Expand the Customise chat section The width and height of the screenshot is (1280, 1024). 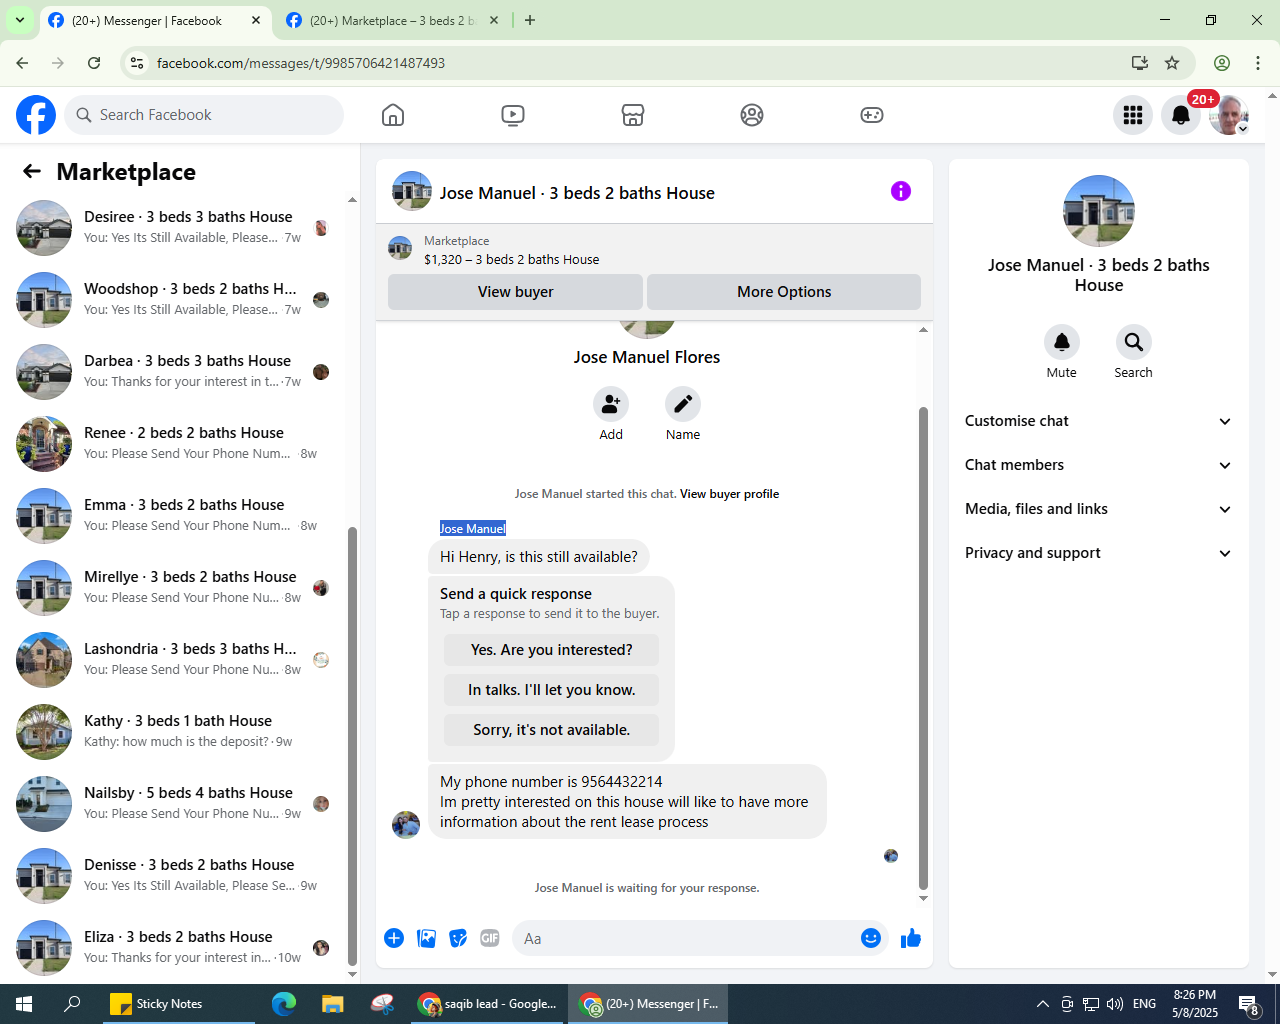(x=1099, y=421)
